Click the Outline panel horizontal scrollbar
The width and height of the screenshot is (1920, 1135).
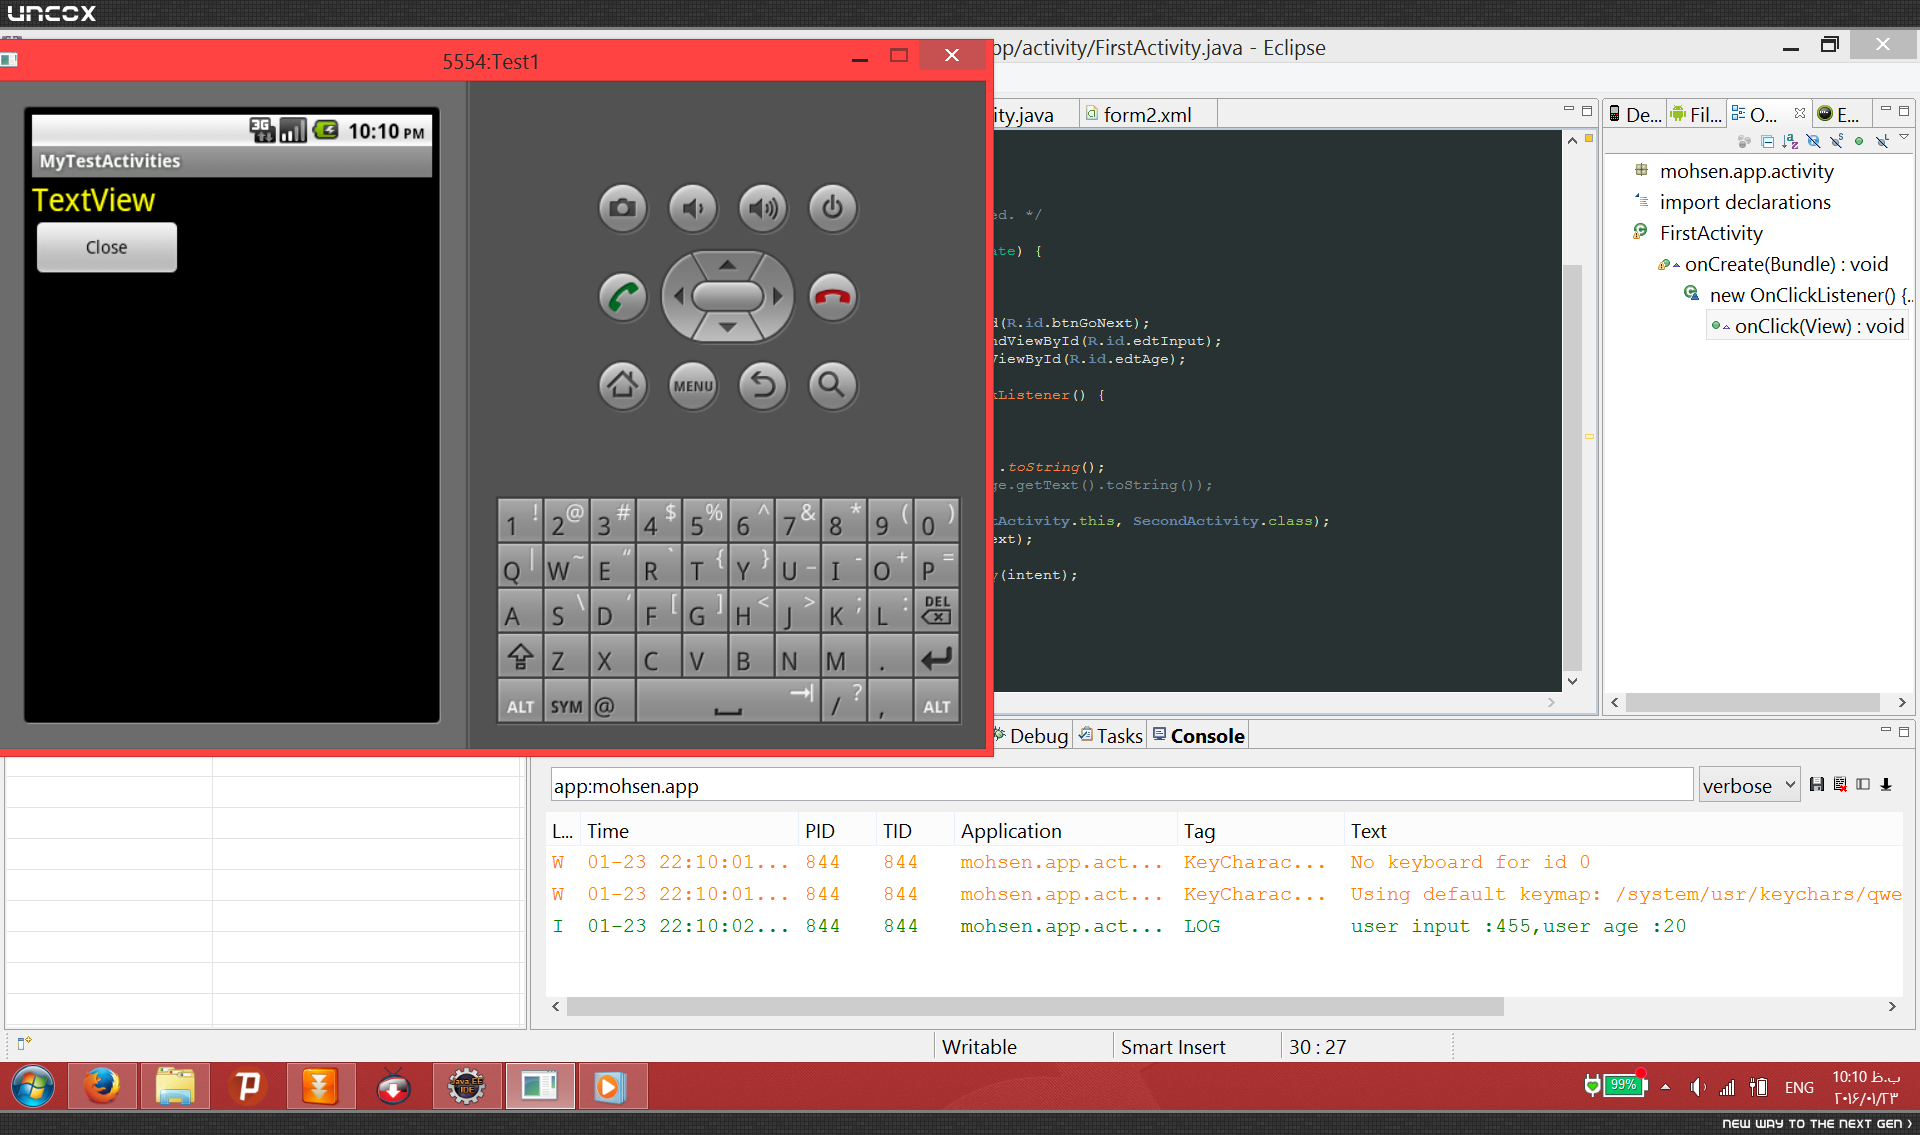tap(1752, 703)
